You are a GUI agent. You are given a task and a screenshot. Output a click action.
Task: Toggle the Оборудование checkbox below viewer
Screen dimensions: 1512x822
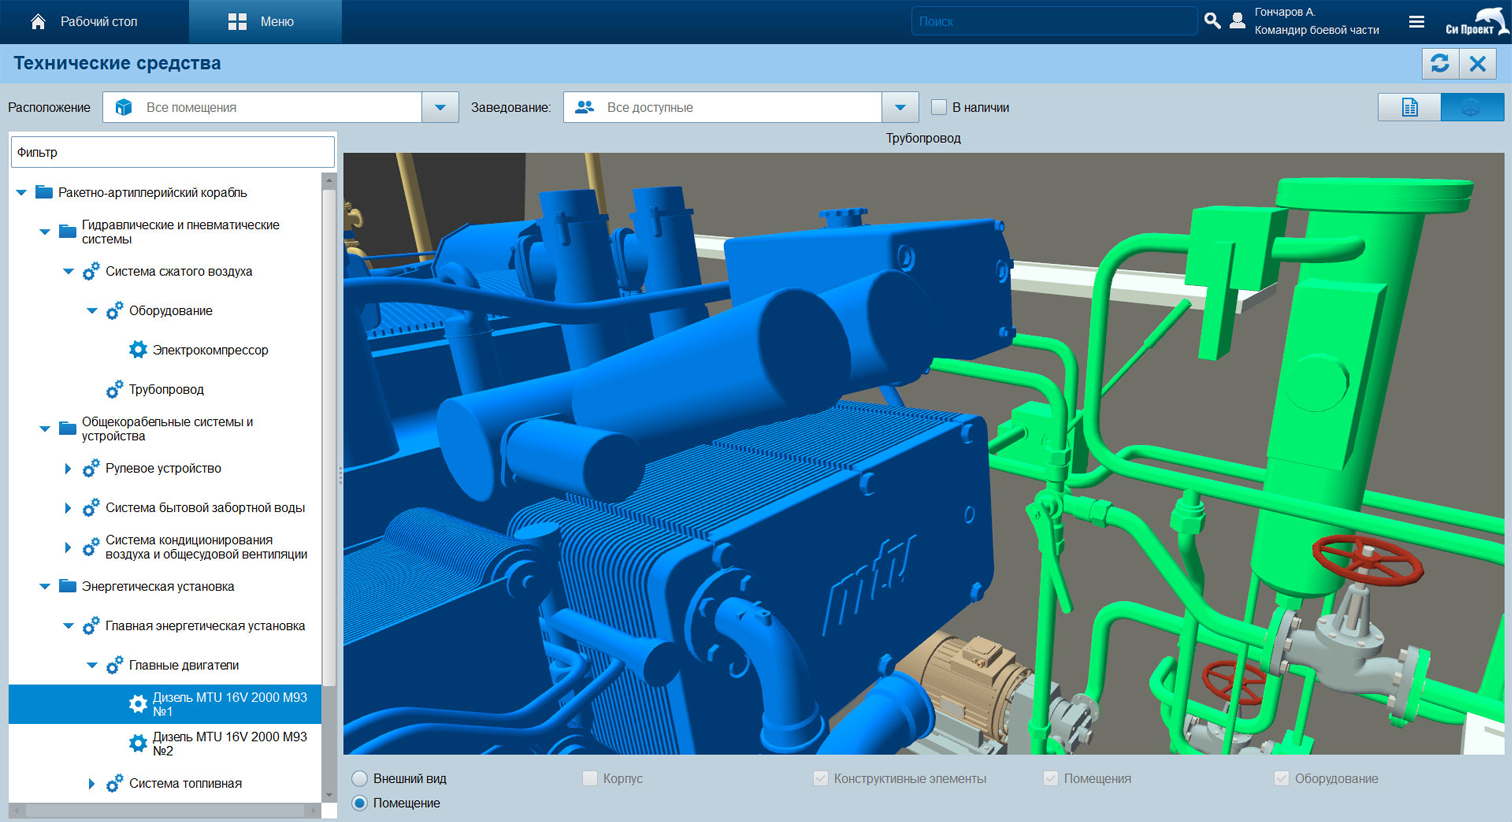click(1282, 778)
